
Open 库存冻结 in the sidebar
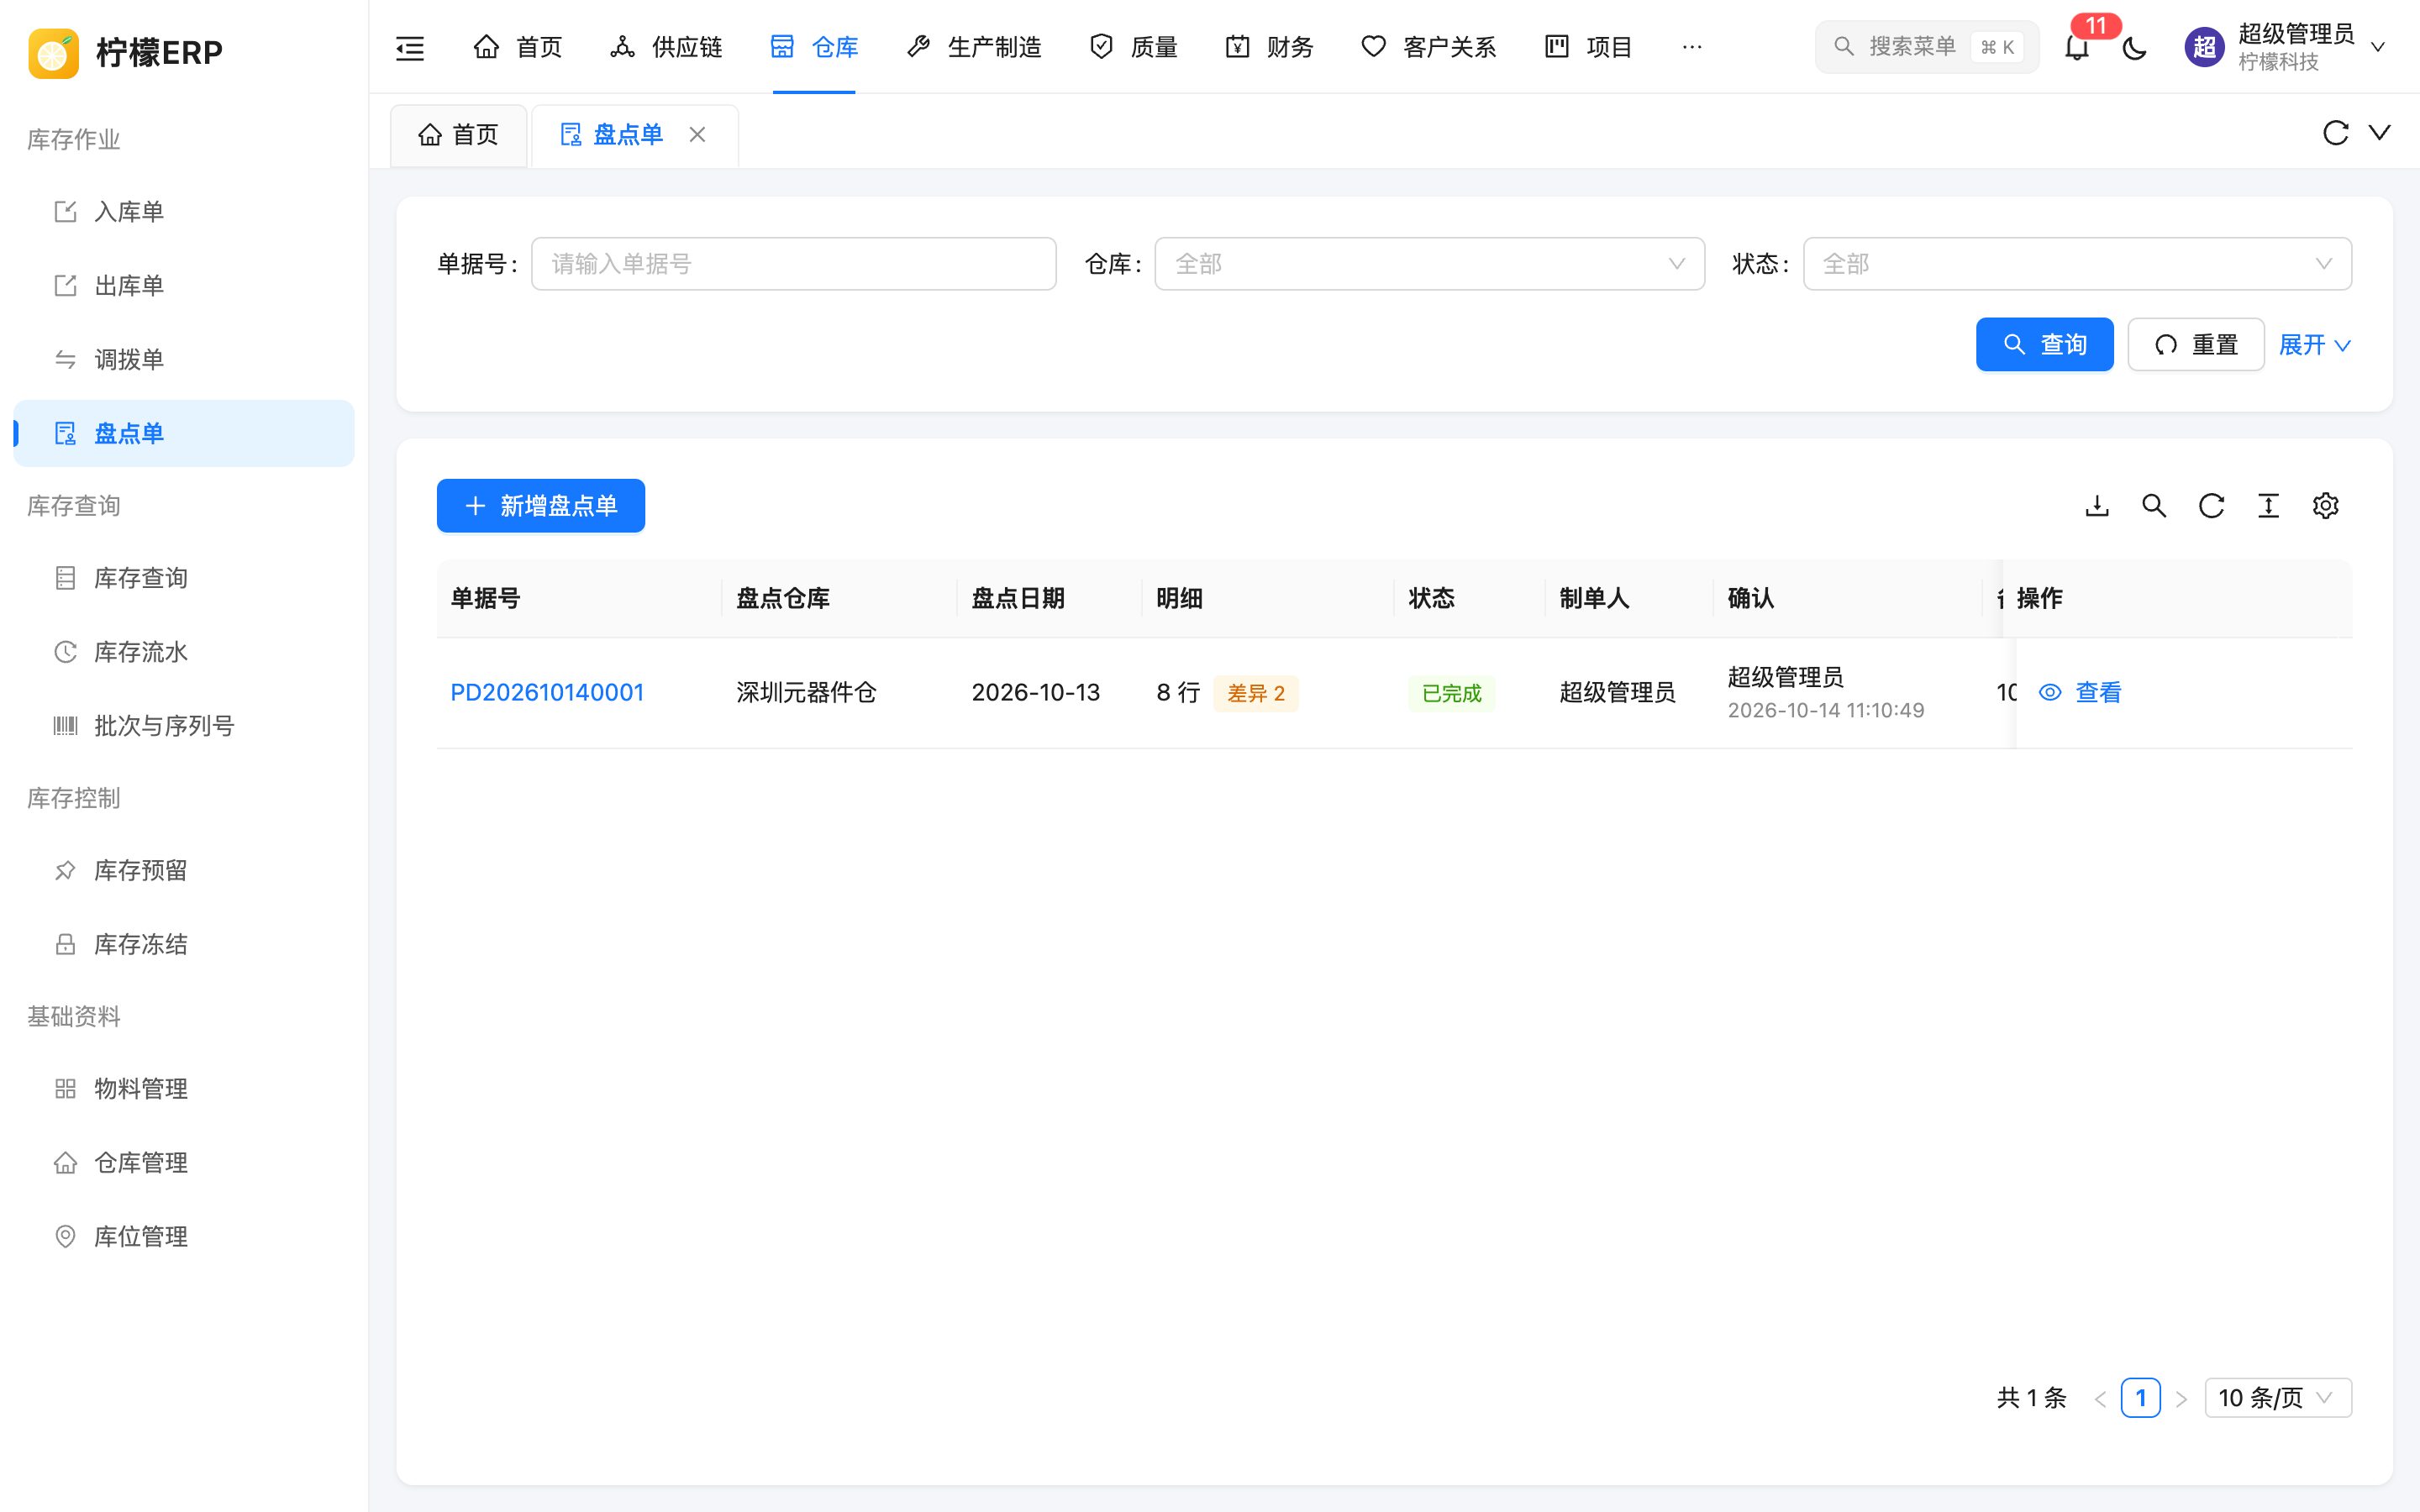(x=184, y=945)
